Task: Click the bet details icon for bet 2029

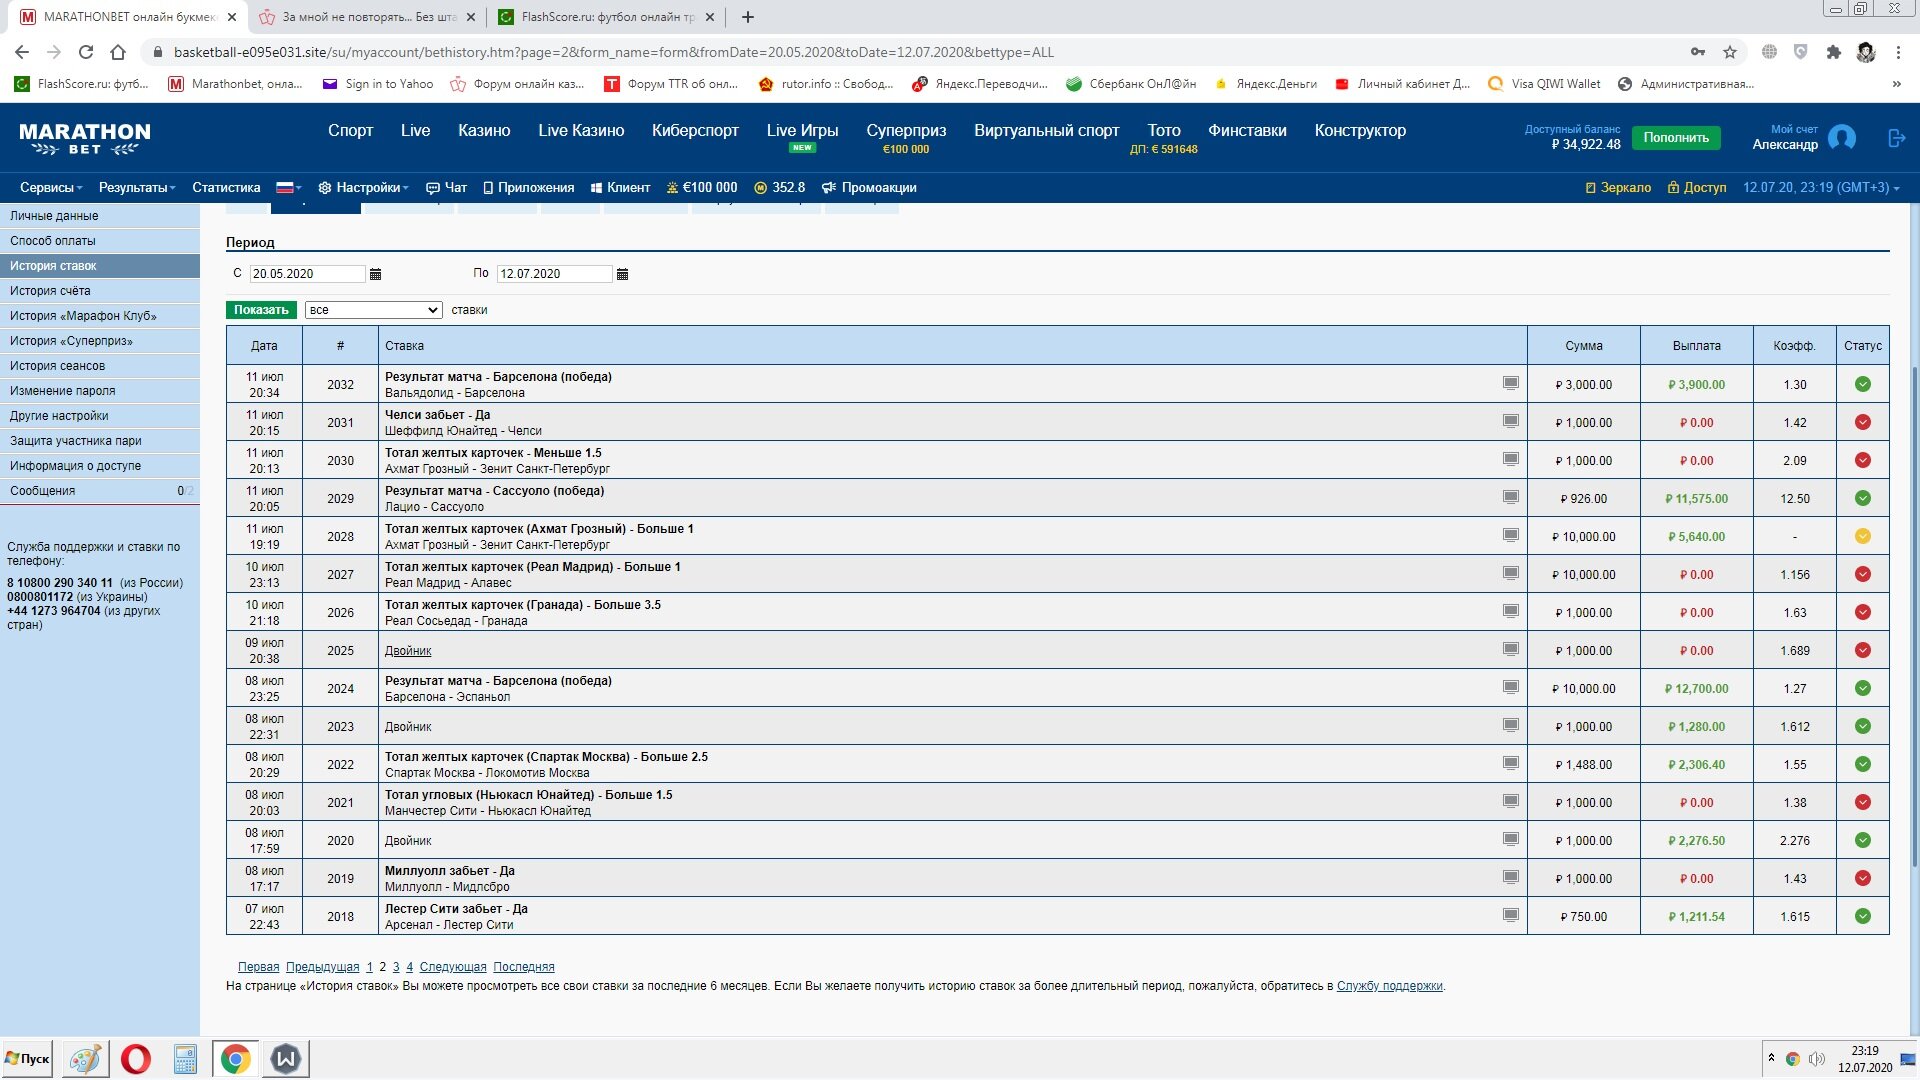Action: coord(1510,497)
